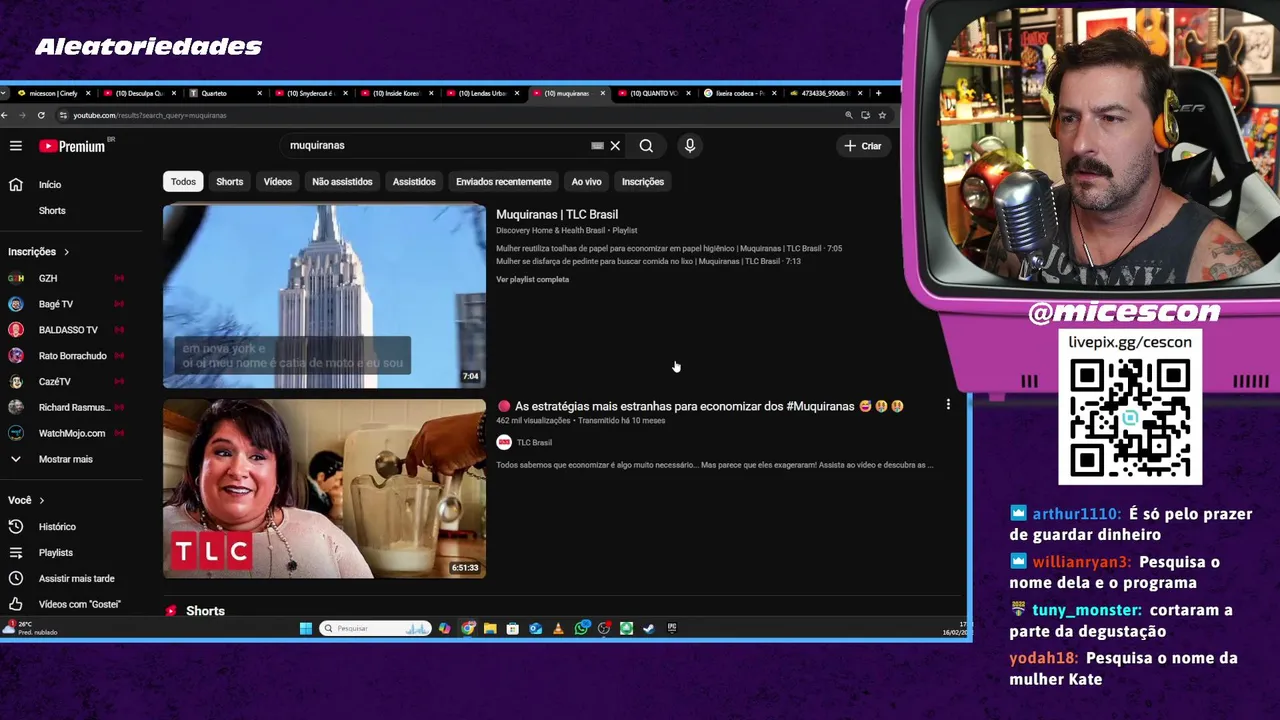The width and height of the screenshot is (1280, 720).
Task: Clear the search box with the X
Action: pos(615,146)
